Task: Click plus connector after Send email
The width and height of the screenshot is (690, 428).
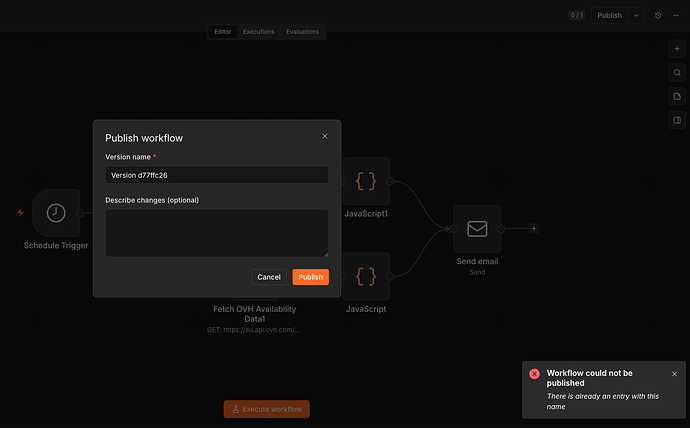Action: 534,228
